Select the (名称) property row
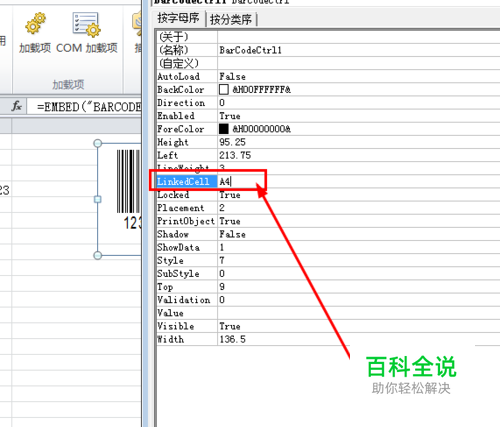Screen dimensions: 500x427 click(x=328, y=50)
